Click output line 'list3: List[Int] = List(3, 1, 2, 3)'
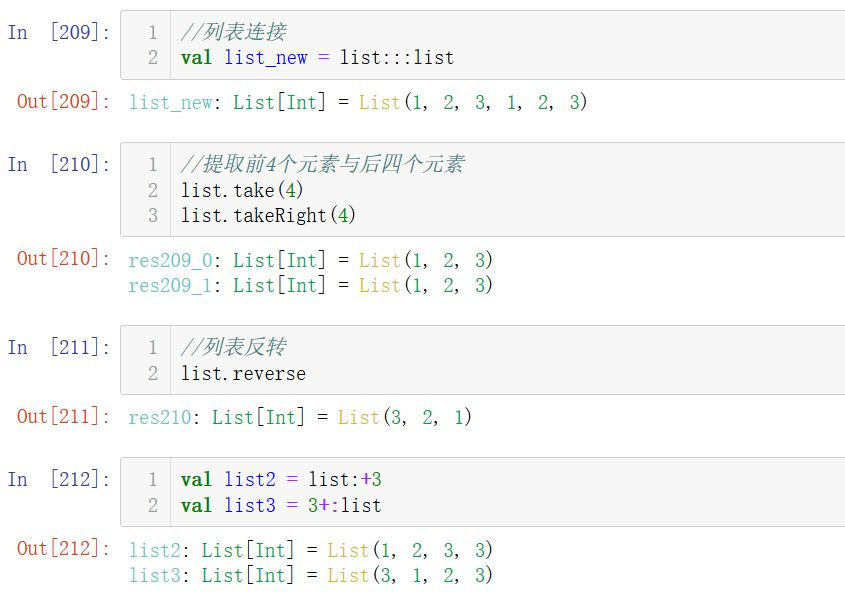This screenshot has width=845, height=601. (x=310, y=575)
